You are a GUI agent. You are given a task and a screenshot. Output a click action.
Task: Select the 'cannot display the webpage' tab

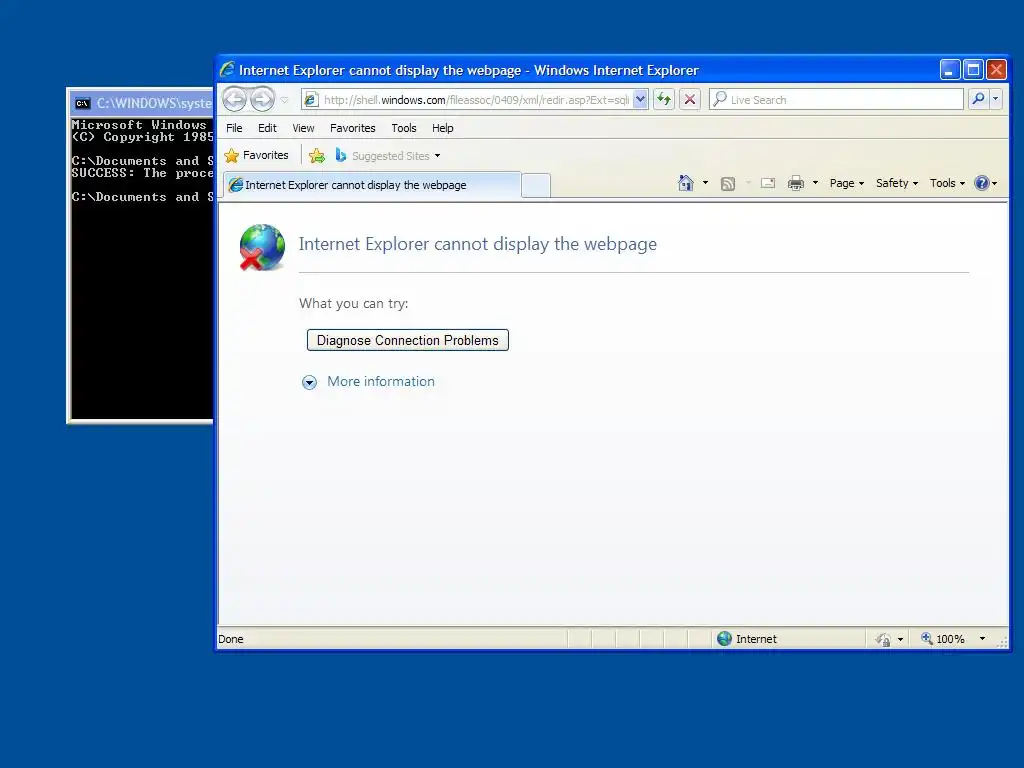pos(372,185)
